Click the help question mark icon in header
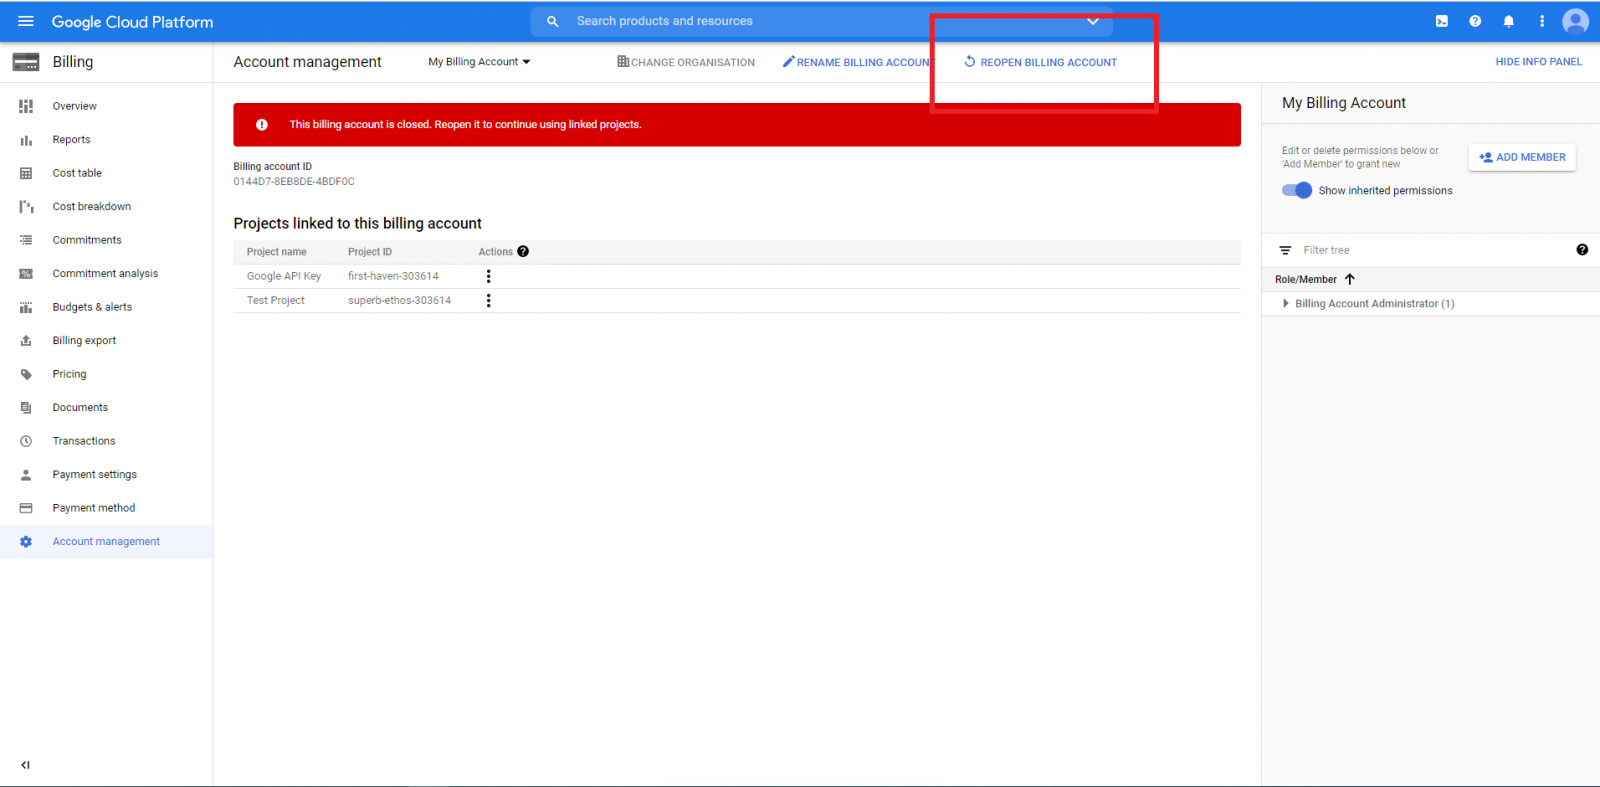This screenshot has width=1600, height=787. [1475, 21]
